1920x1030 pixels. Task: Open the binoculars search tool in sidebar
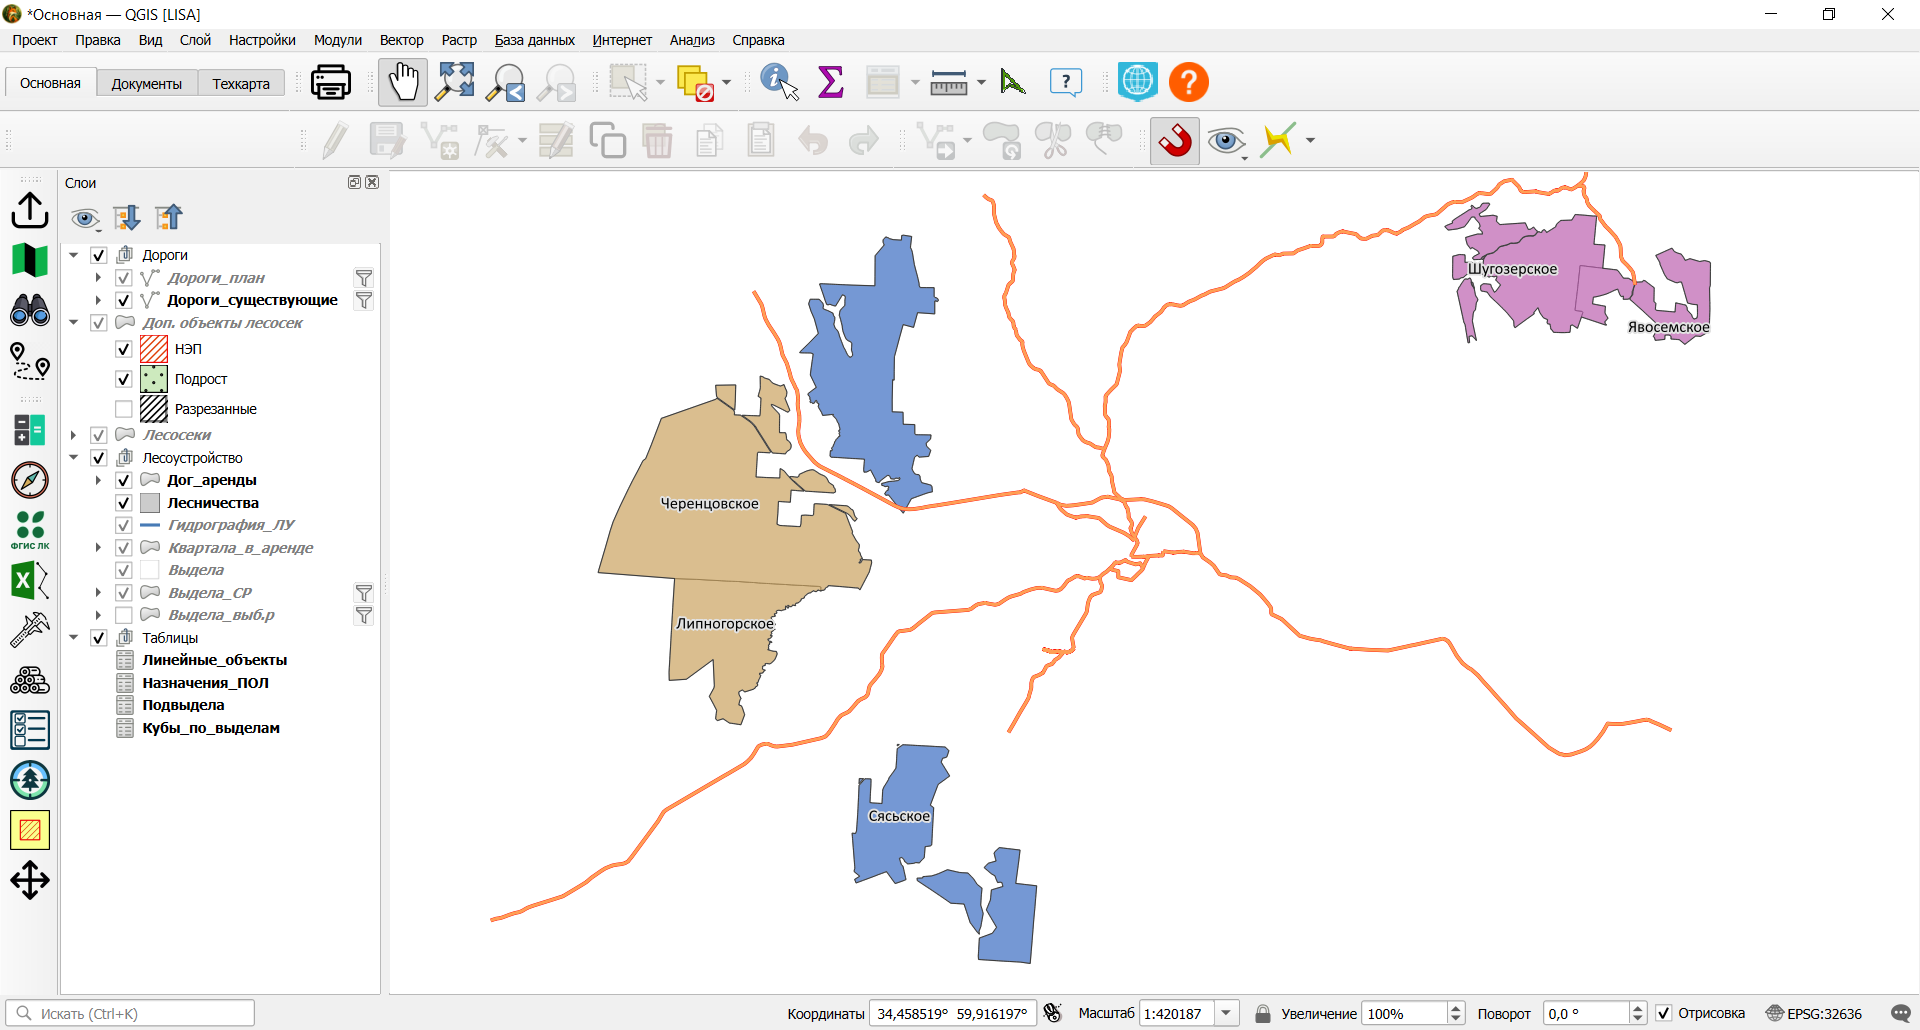coord(30,310)
